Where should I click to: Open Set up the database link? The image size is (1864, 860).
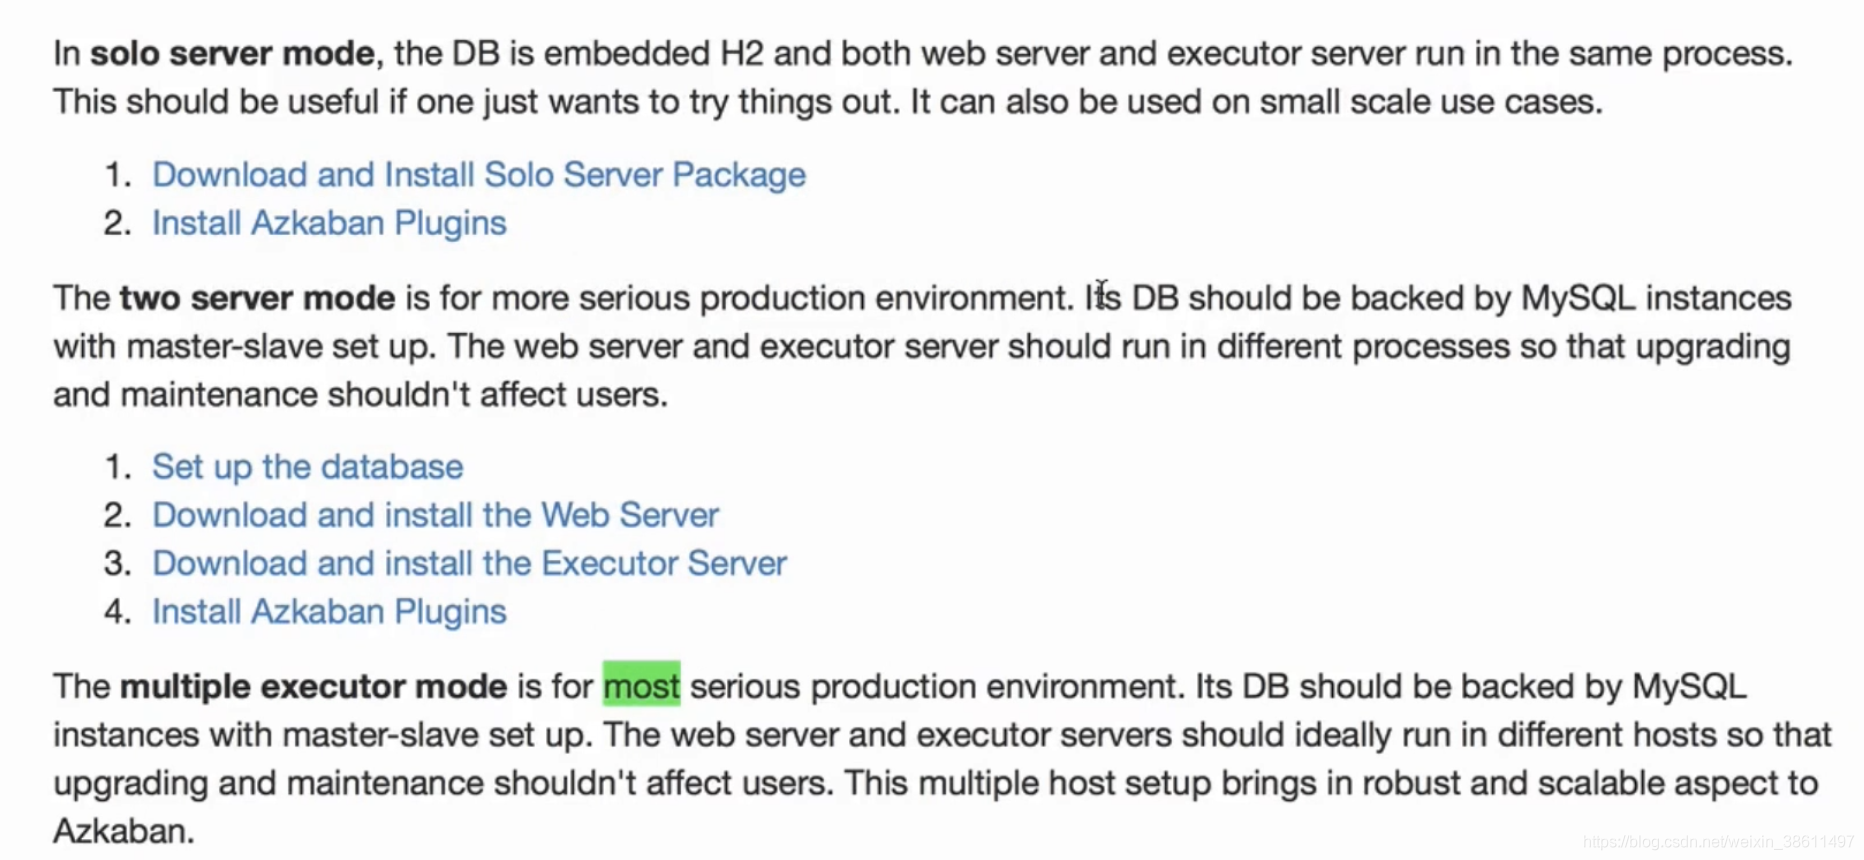[307, 467]
